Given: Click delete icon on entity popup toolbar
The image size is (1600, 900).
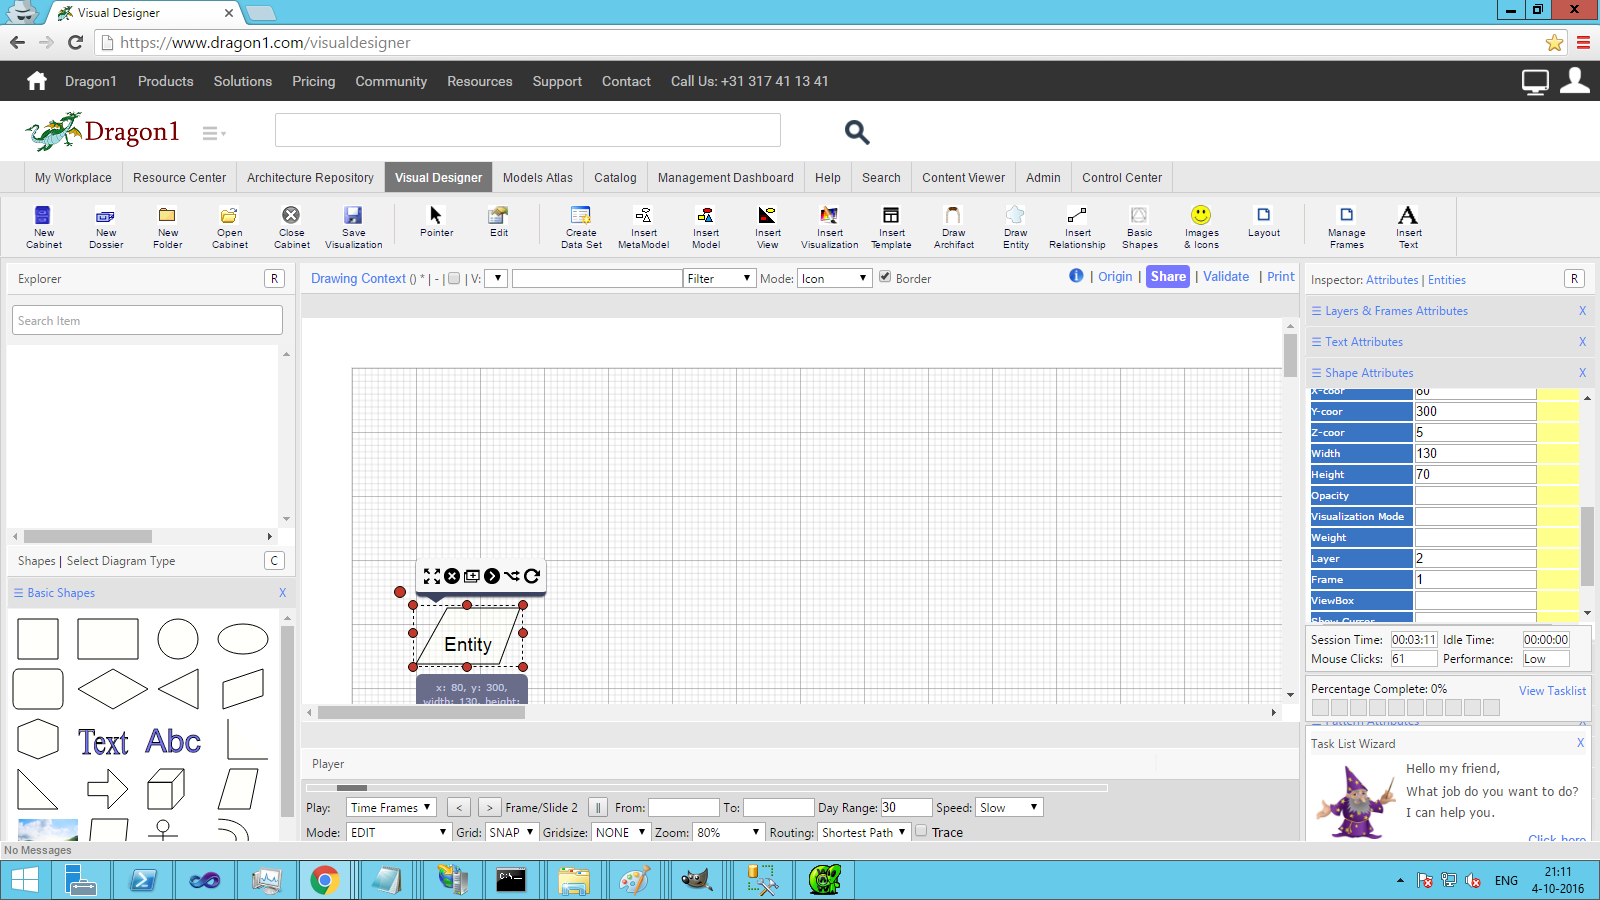Looking at the screenshot, I should 452,576.
